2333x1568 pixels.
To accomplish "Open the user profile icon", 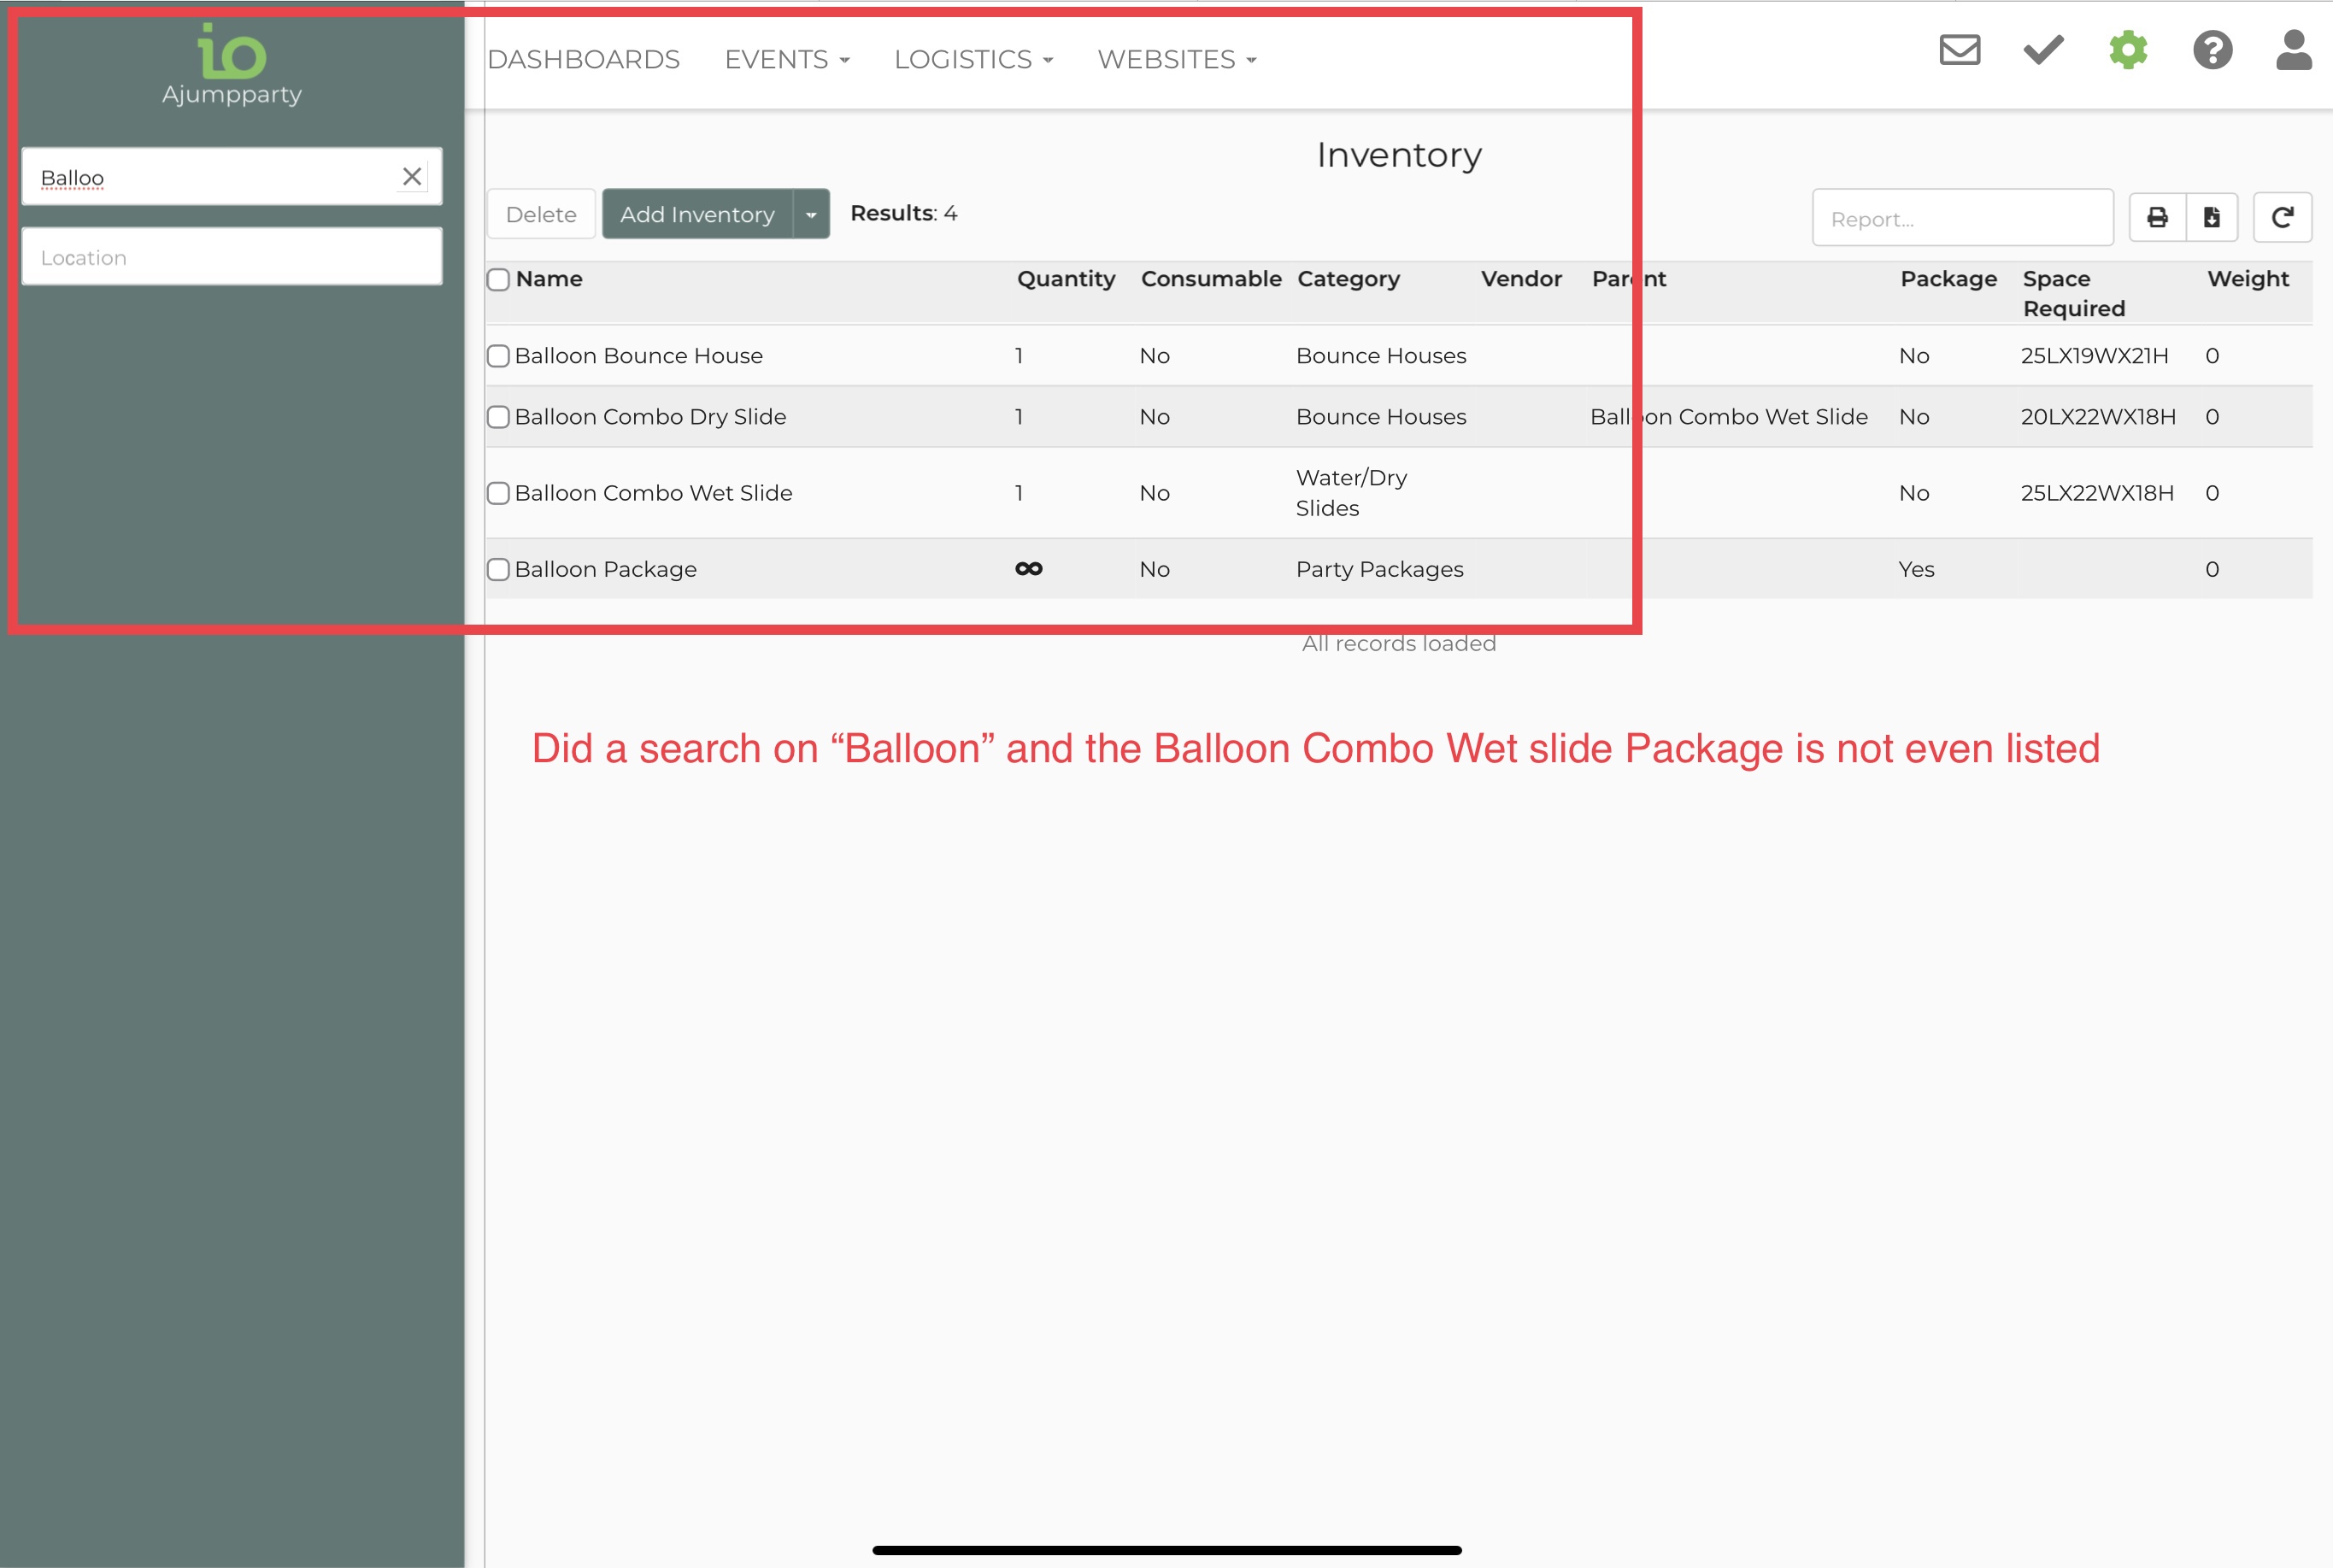I will click(2293, 50).
